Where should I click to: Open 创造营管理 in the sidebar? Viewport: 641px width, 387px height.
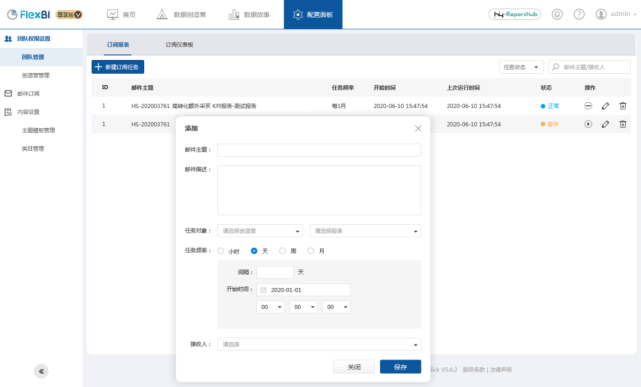pyautogui.click(x=36, y=75)
